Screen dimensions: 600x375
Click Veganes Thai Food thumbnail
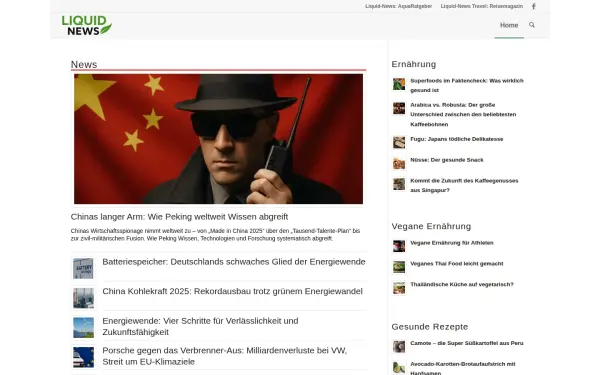click(399, 267)
